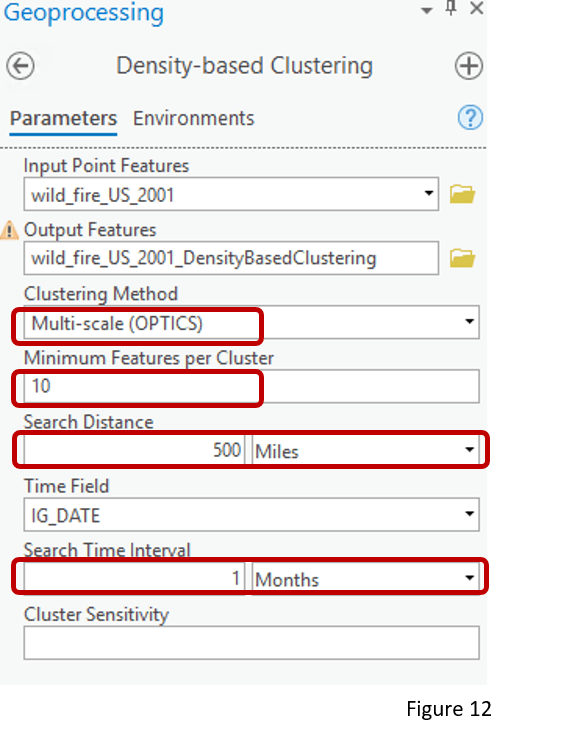Image resolution: width=581 pixels, height=737 pixels.
Task: Expand the Input Point Features dropdown
Action: tap(429, 193)
